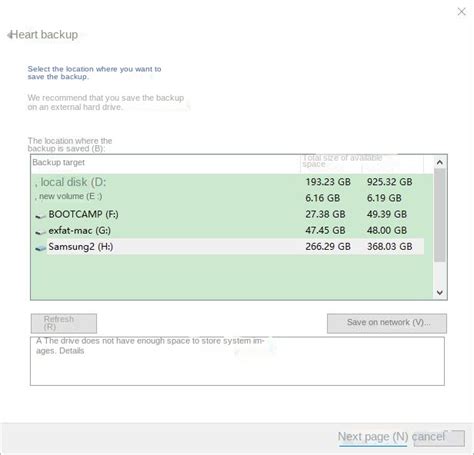The width and height of the screenshot is (474, 455).
Task: Click the 6.16 GB value for E:
Action: (322, 198)
